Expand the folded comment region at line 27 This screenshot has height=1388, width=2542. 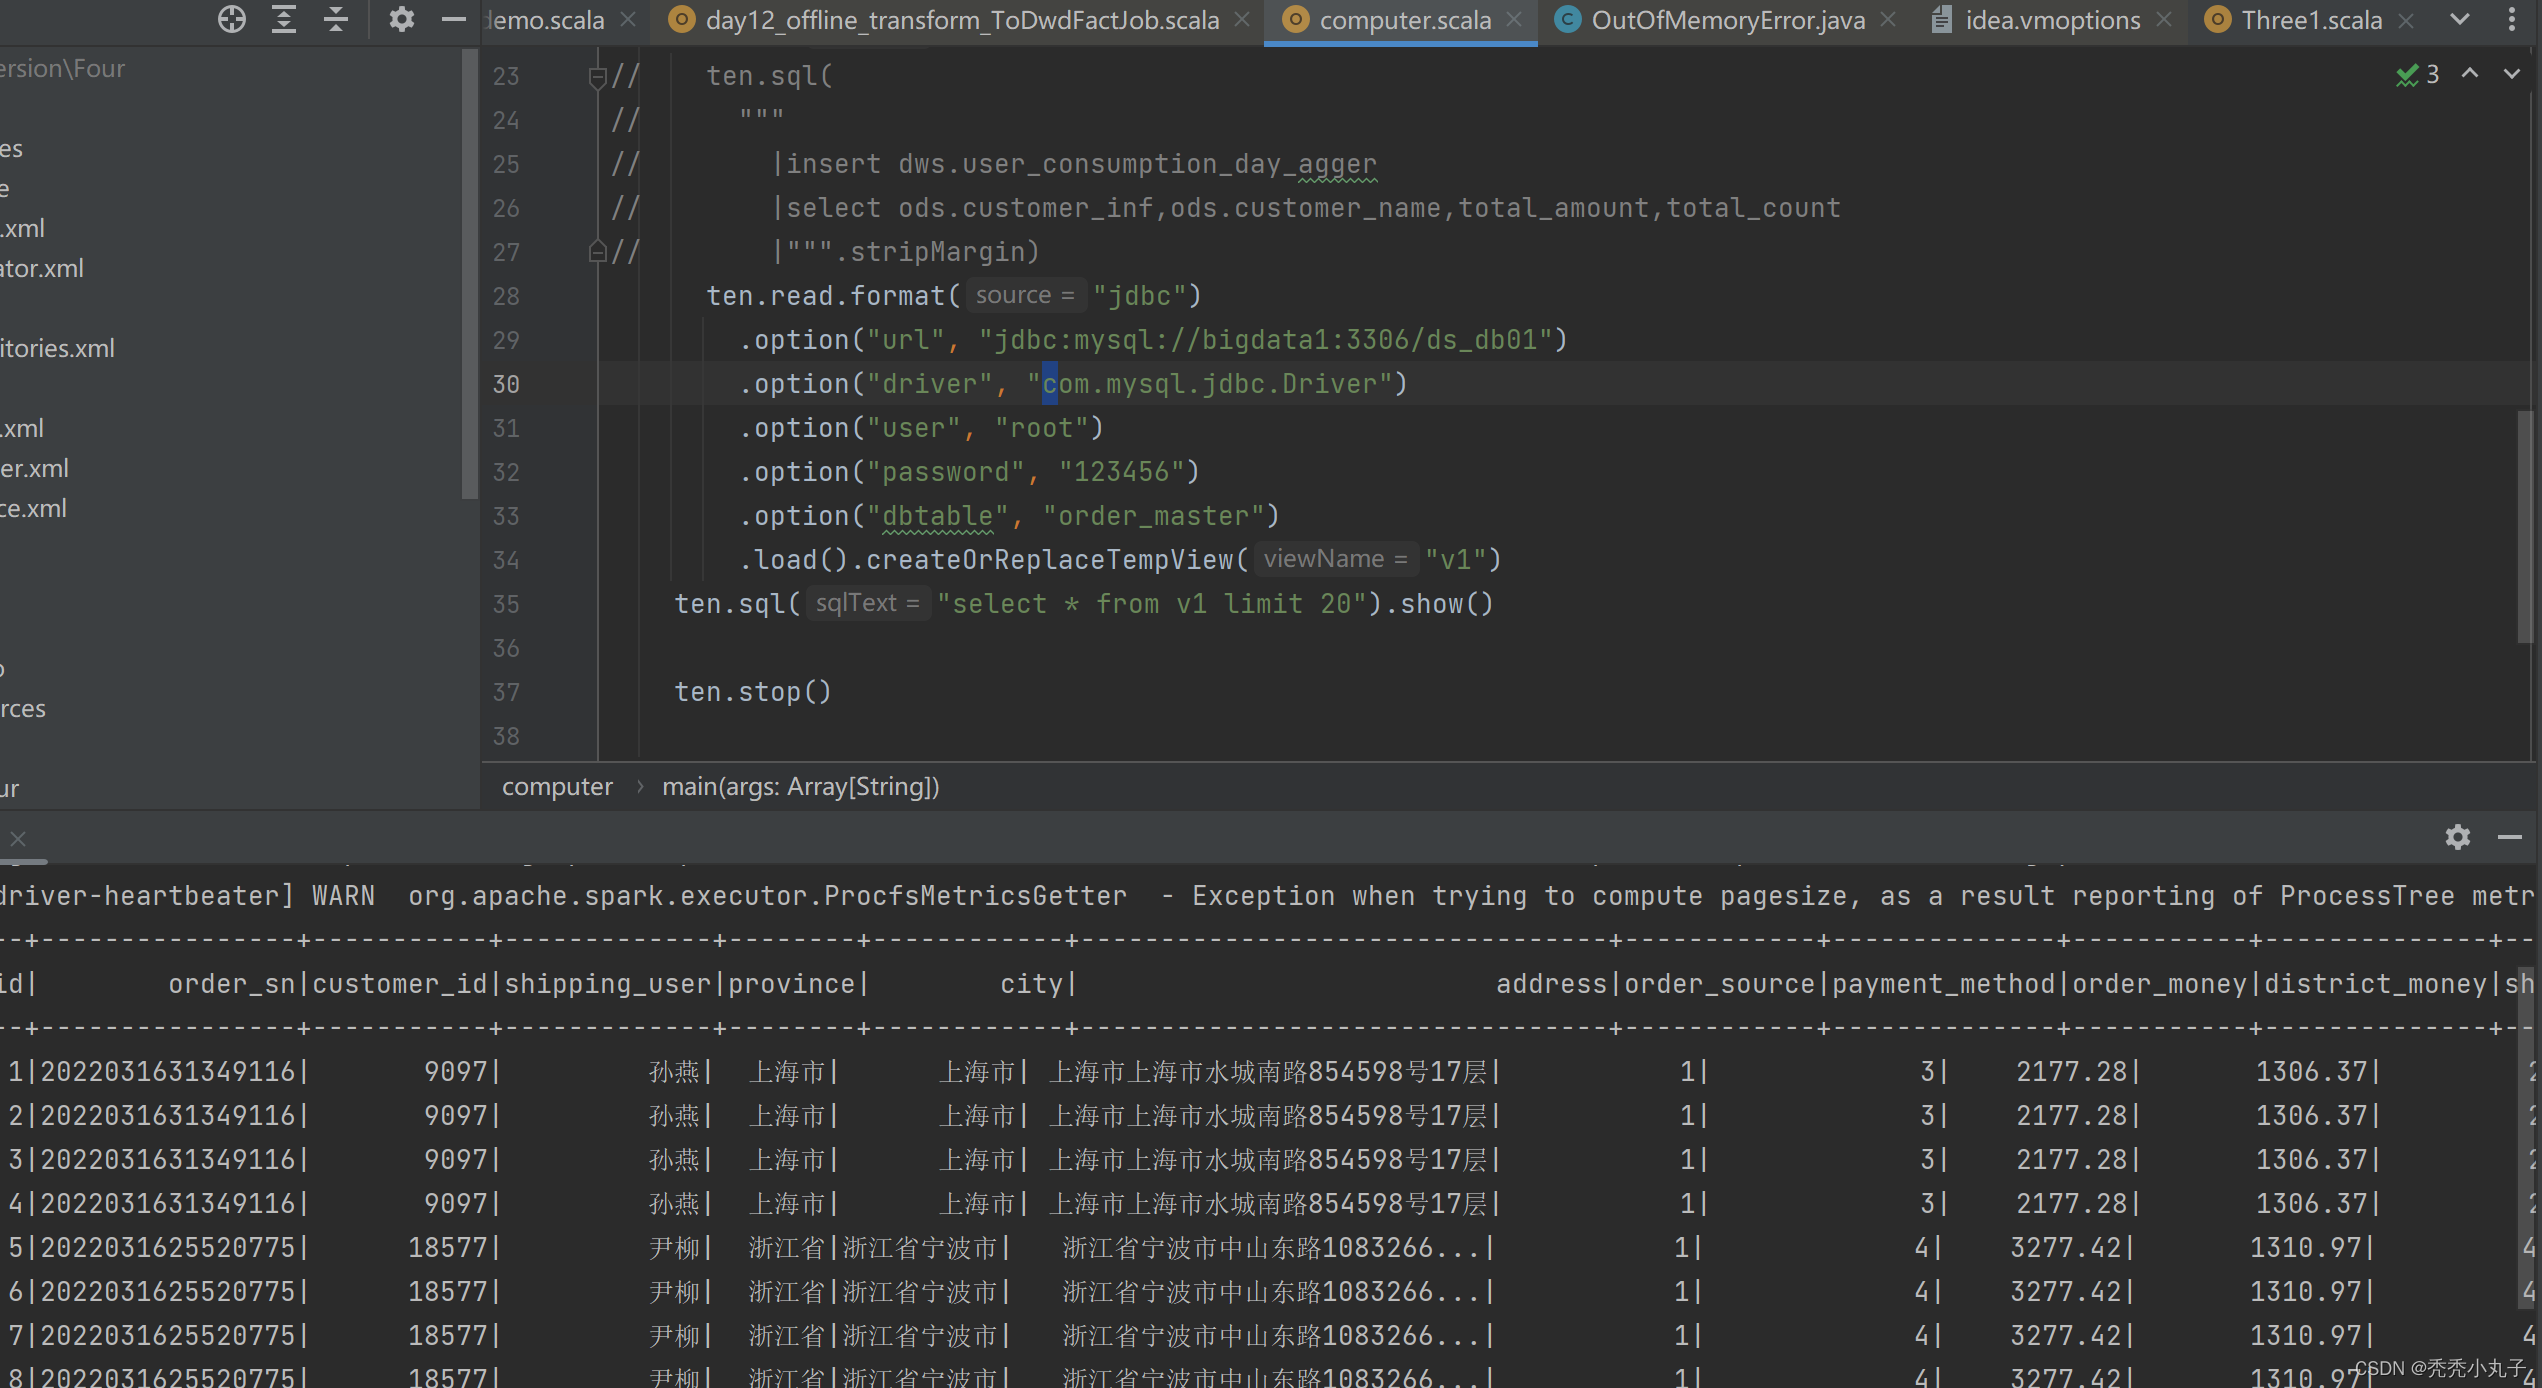[597, 252]
